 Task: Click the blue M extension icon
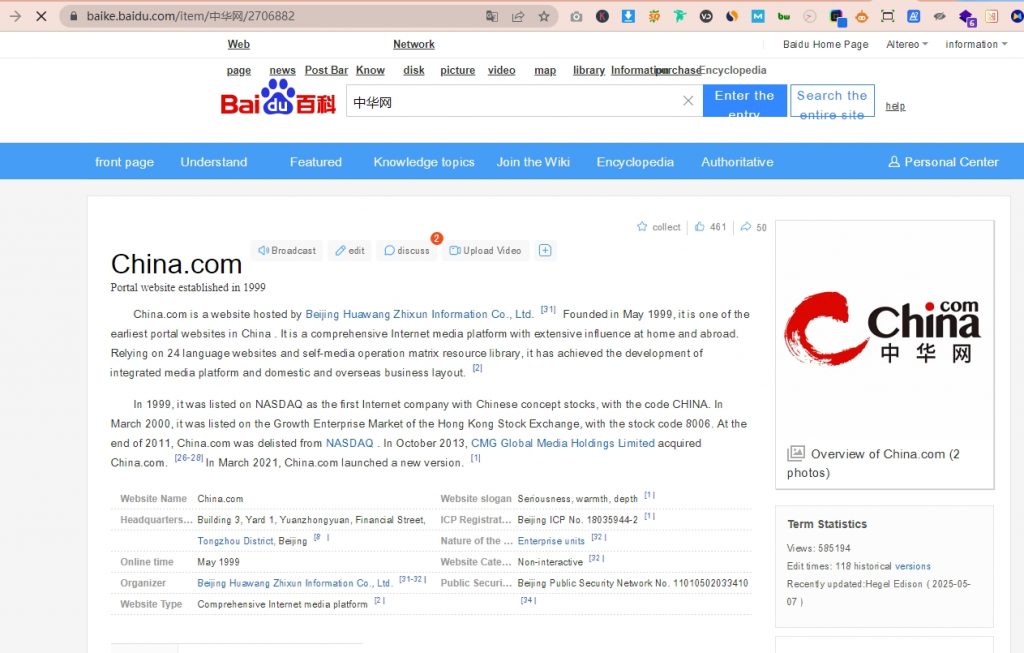(758, 16)
